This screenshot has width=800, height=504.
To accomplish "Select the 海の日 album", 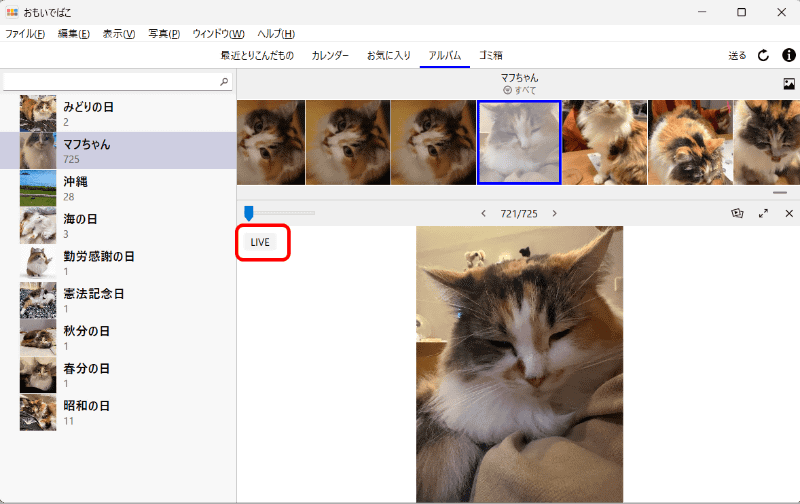I will (x=118, y=225).
